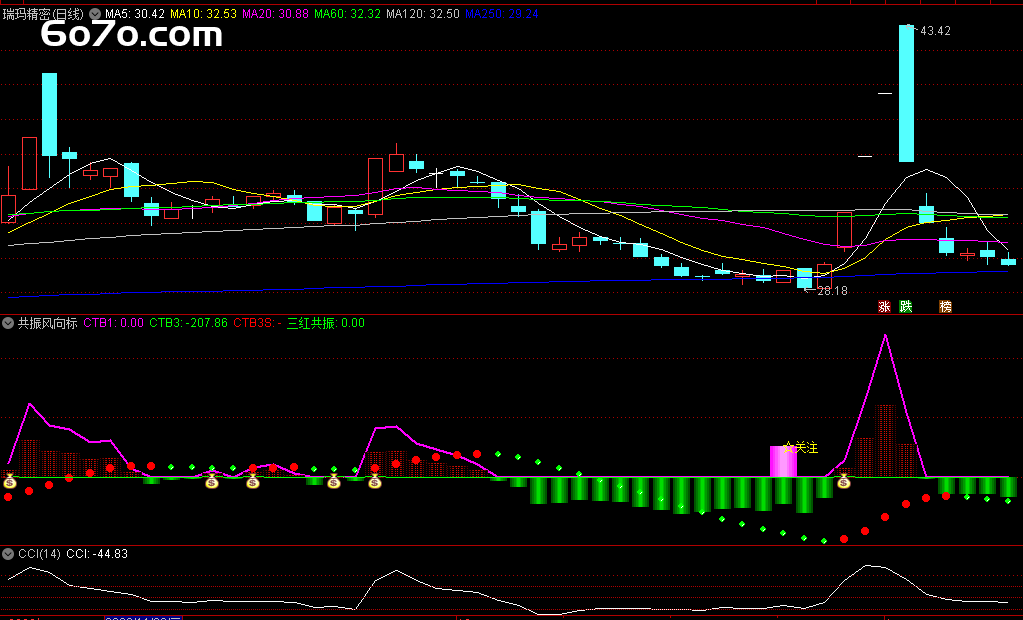Open the 瑞玛精密(日线) chart dropdown arrow
1023x620 pixels.
(x=95, y=14)
